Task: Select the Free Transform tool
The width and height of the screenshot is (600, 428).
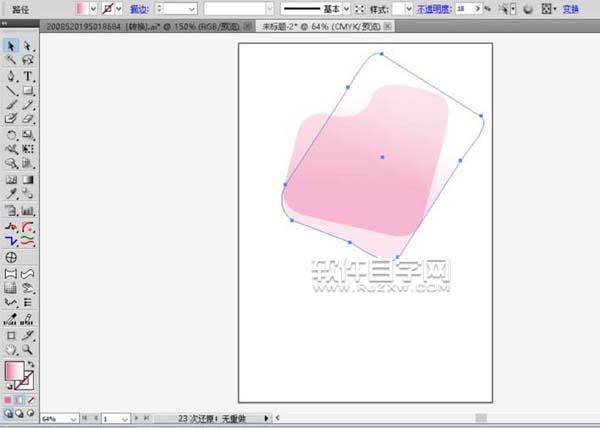Action: [28, 149]
